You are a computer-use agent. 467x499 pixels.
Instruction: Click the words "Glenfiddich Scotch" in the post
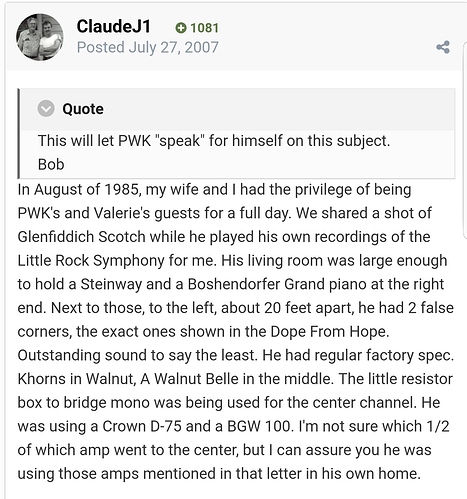81,237
